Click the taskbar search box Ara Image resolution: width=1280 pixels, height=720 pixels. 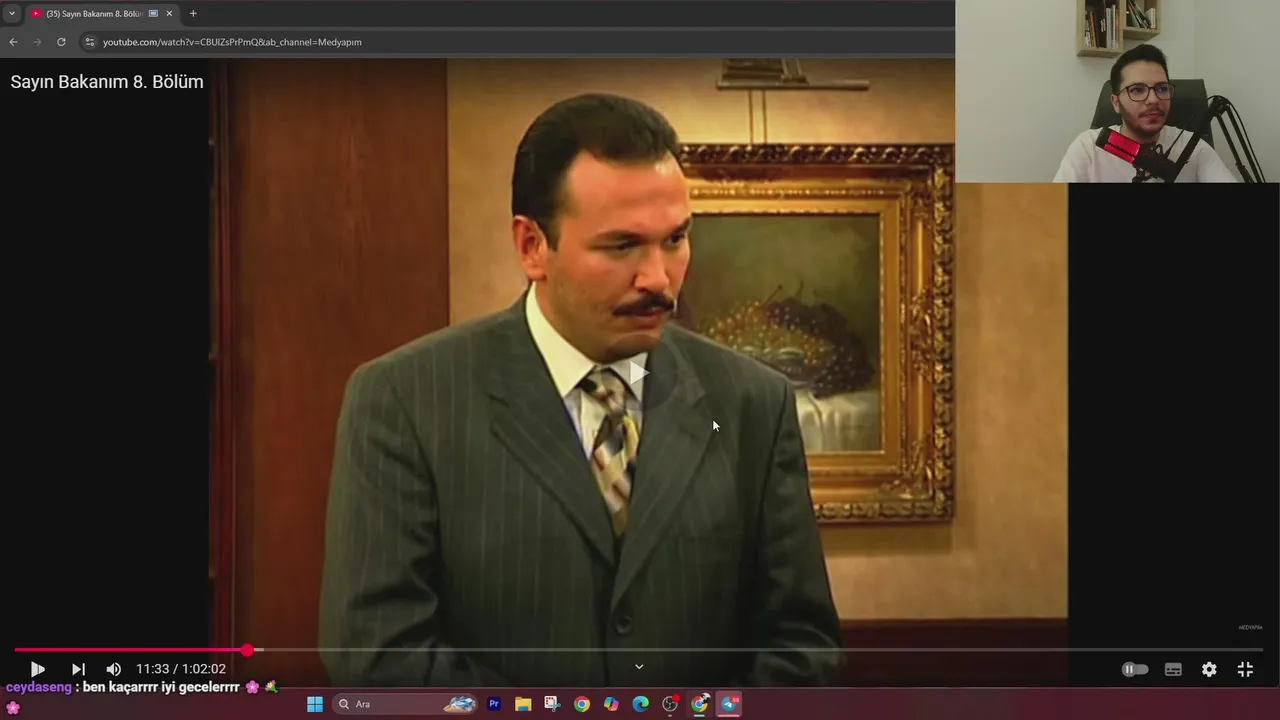tap(405, 704)
